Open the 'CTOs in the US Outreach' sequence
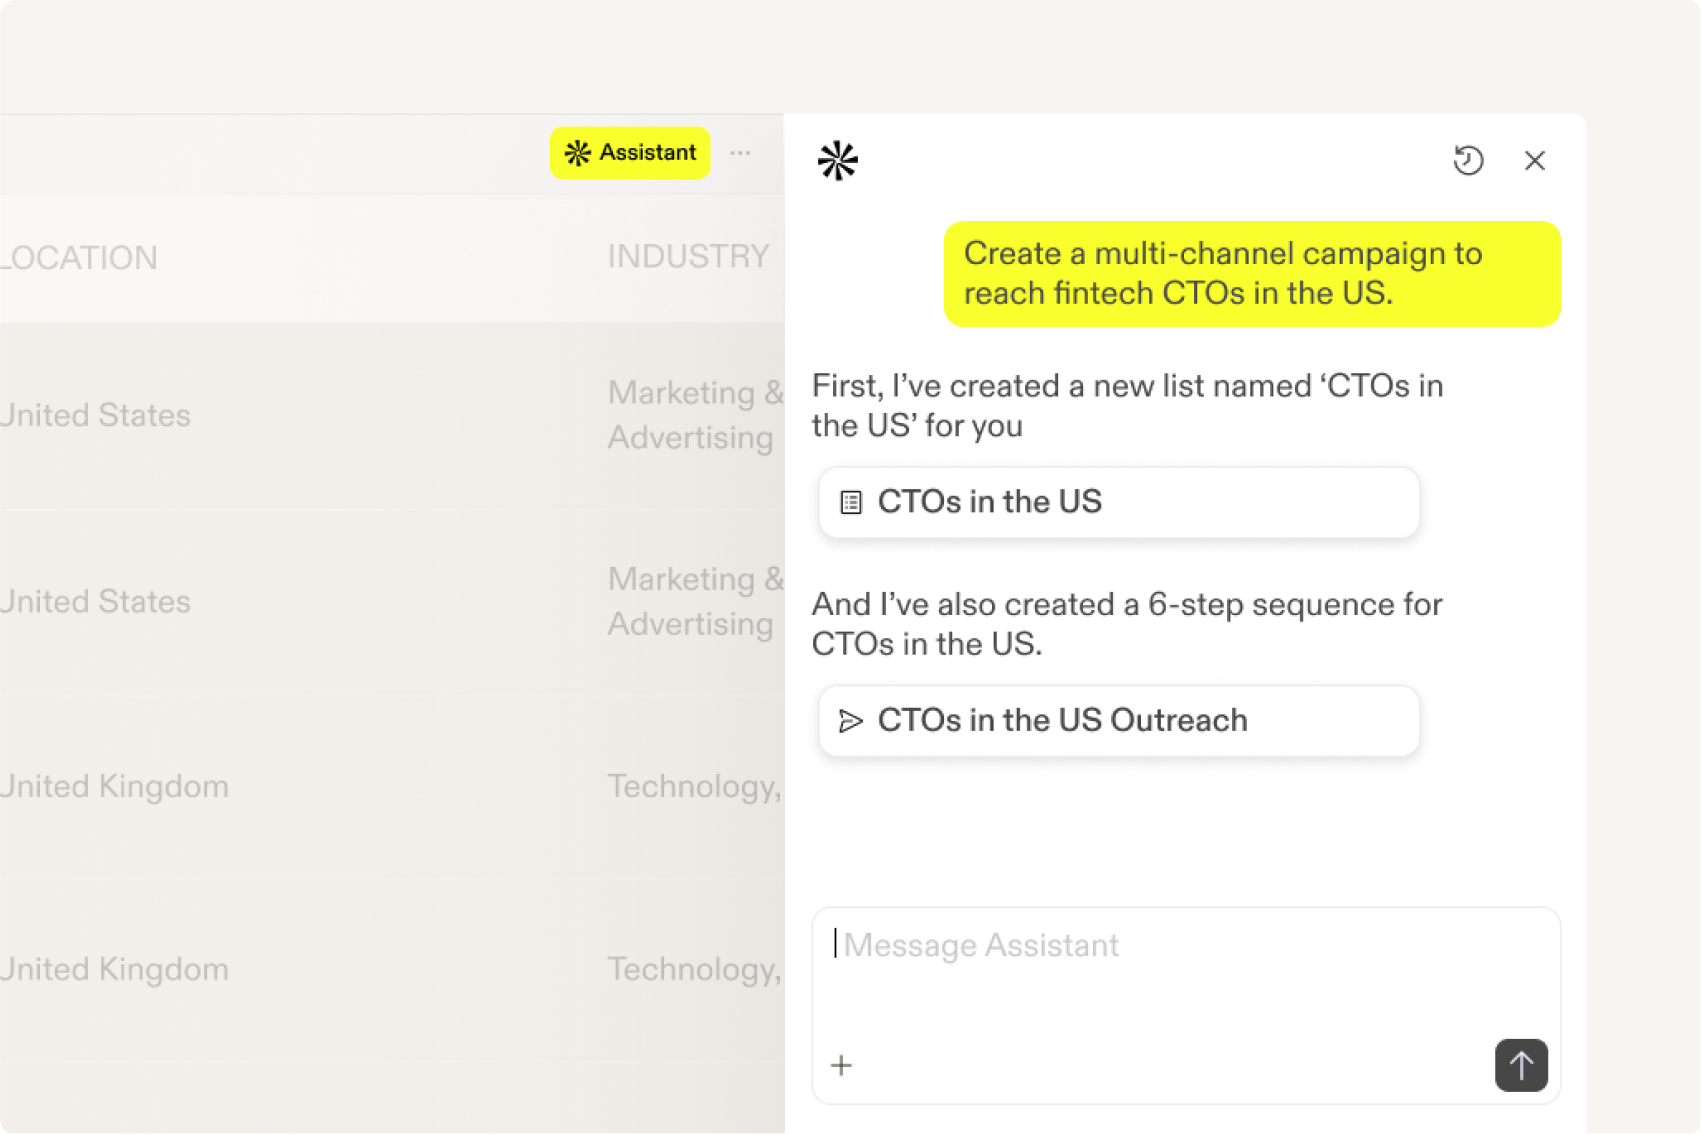Screen dimensions: 1702x1135 [x=1118, y=720]
